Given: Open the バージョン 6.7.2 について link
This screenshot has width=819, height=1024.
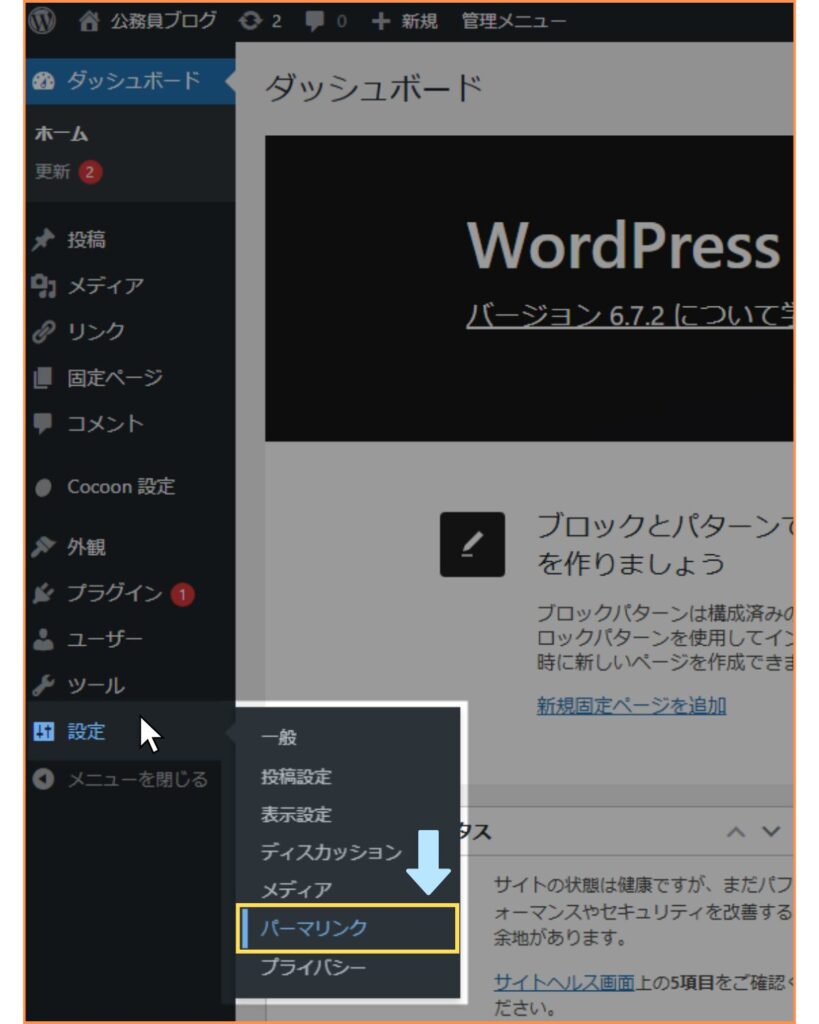Looking at the screenshot, I should coord(629,316).
